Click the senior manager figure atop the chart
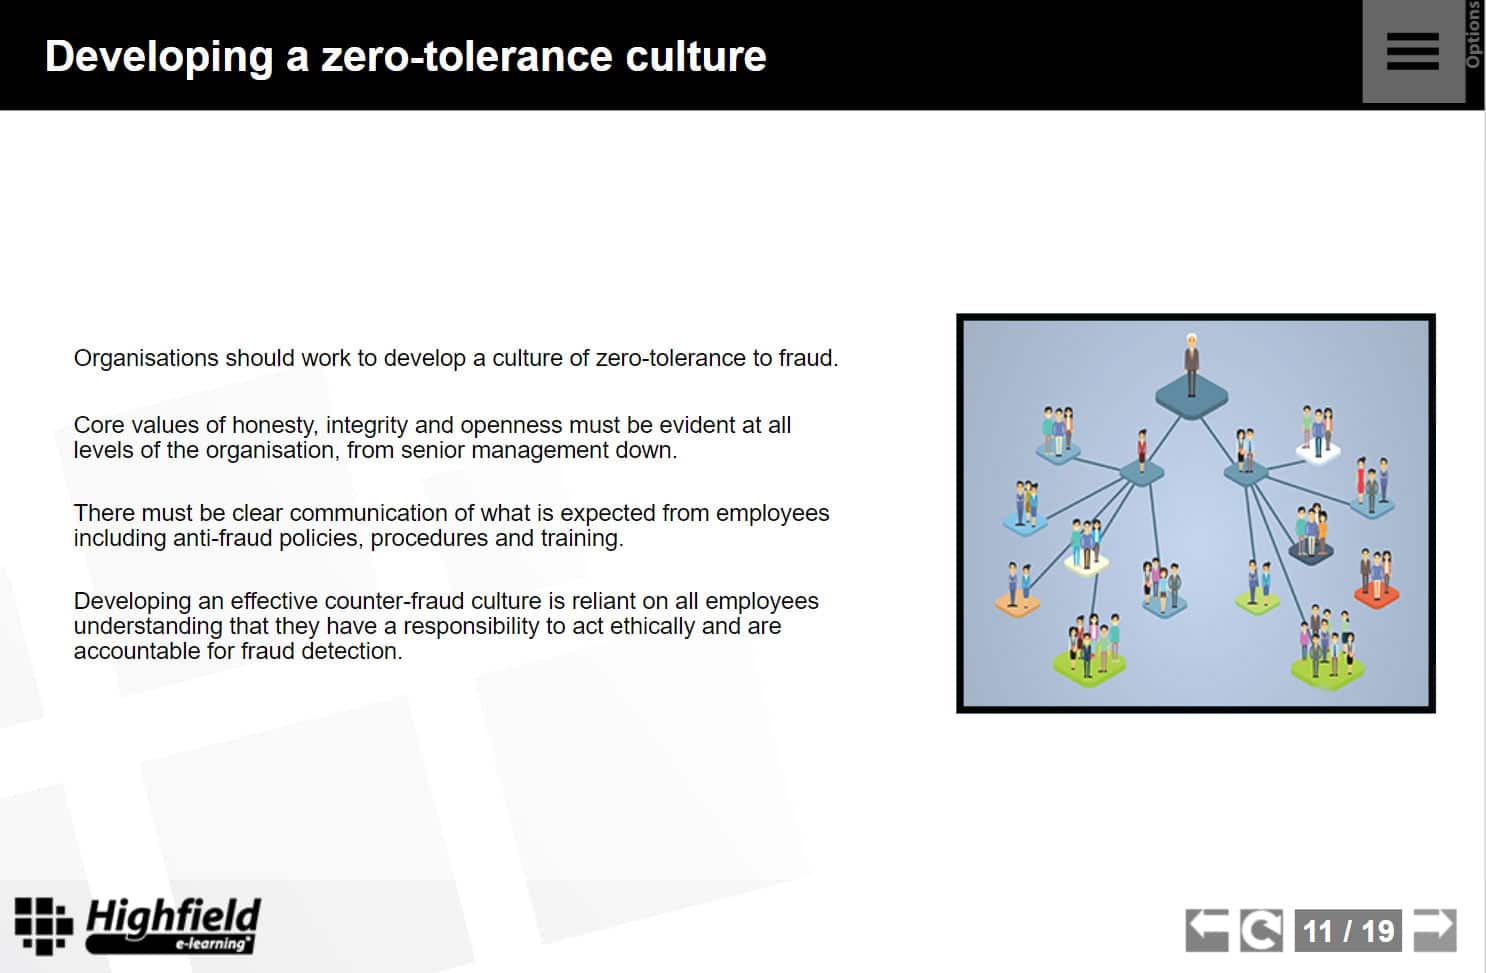1486x973 pixels. coord(1190,367)
